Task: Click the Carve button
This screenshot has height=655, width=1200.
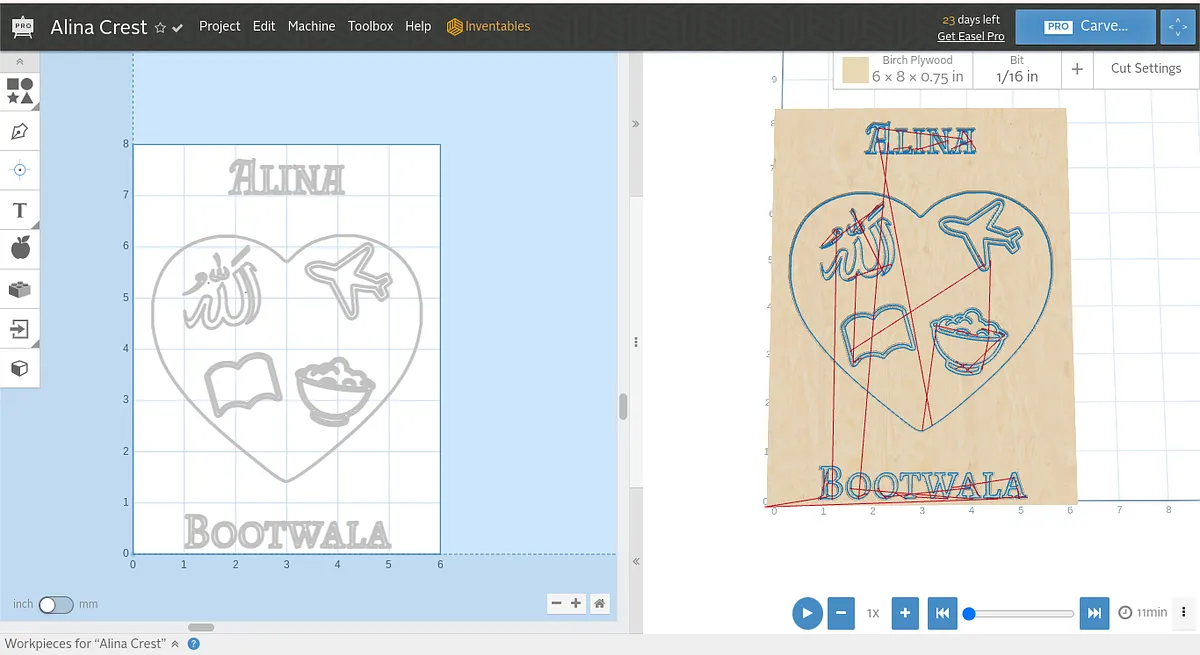Action: [x=1085, y=27]
